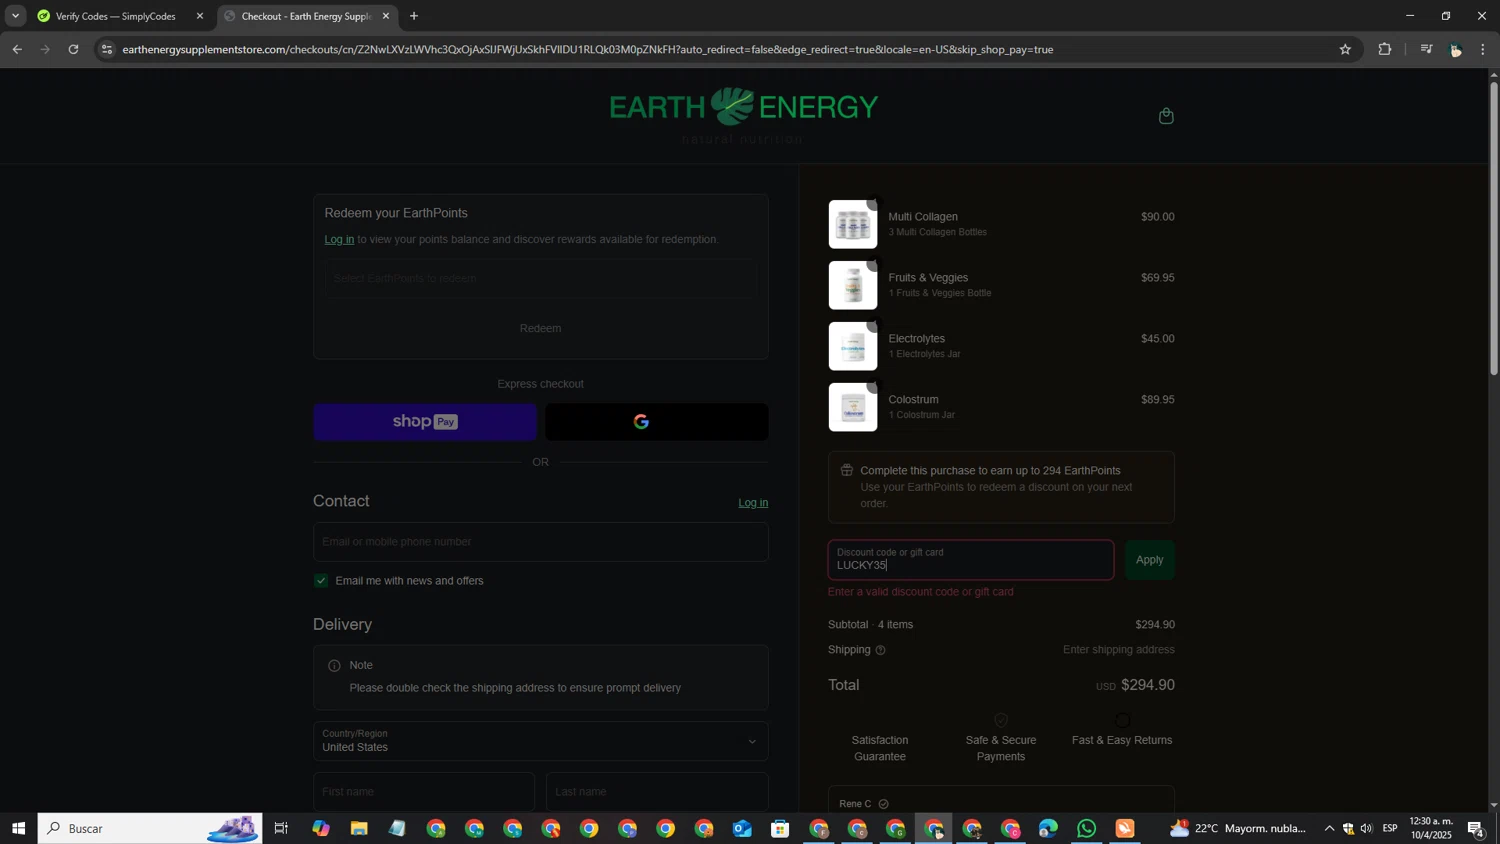This screenshot has width=1500, height=844.
Task: Open new tab with plus icon
Action: click(414, 16)
